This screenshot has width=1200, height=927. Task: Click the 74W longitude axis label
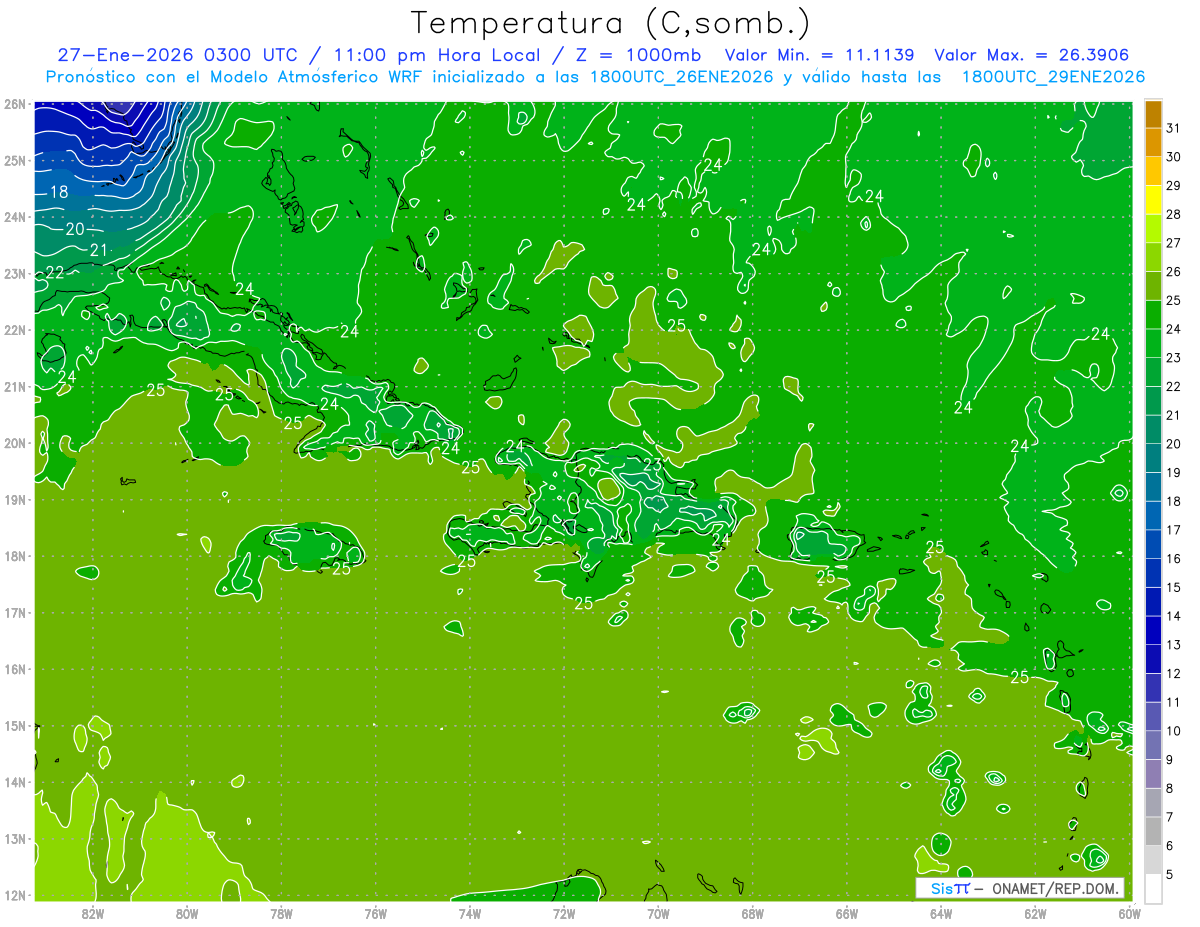469,913
